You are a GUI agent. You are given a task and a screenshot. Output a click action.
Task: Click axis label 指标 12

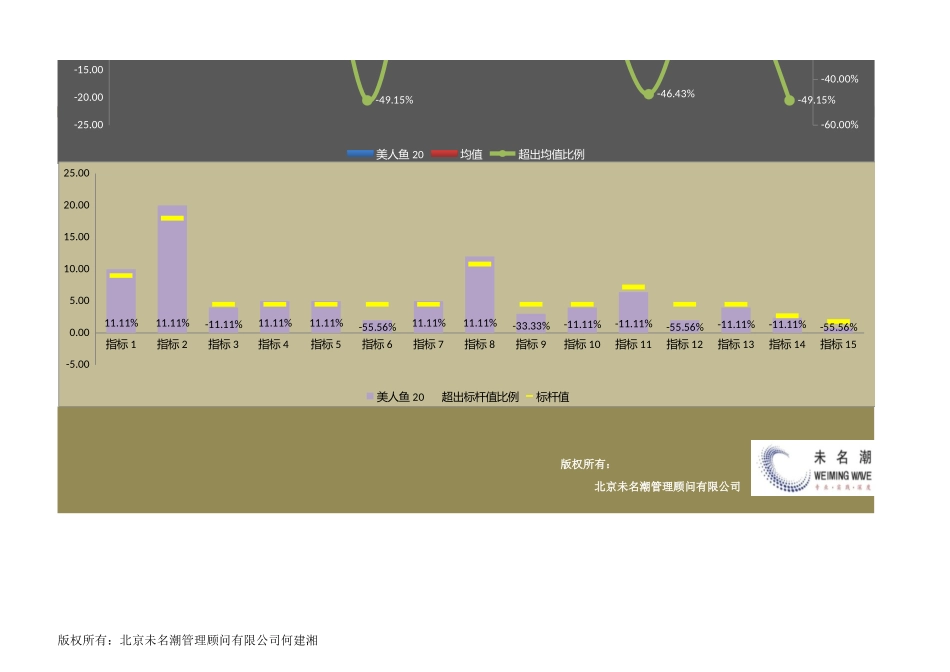[x=685, y=344]
